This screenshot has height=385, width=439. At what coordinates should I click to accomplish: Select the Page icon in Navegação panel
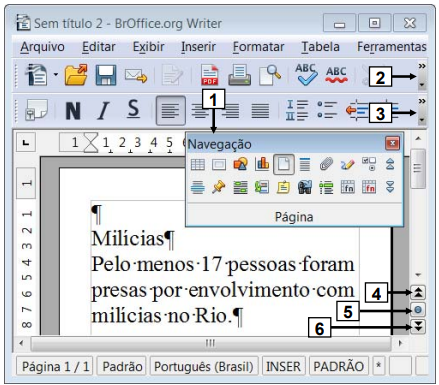pos(283,164)
